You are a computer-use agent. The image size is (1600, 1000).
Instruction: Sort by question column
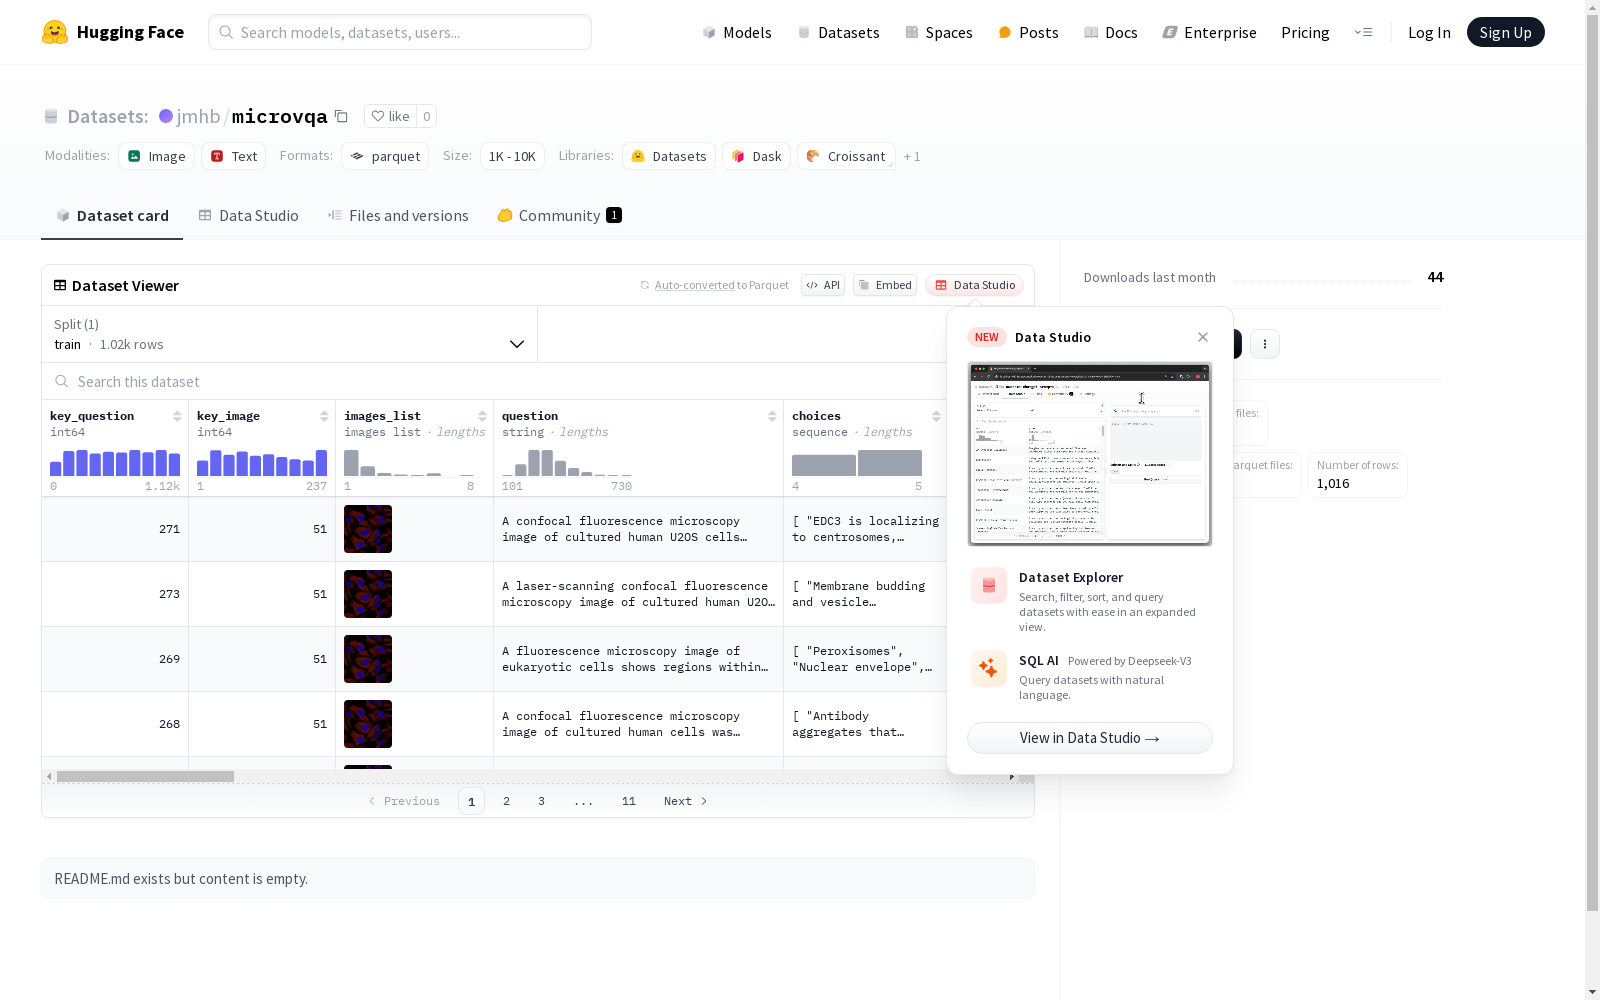(772, 416)
